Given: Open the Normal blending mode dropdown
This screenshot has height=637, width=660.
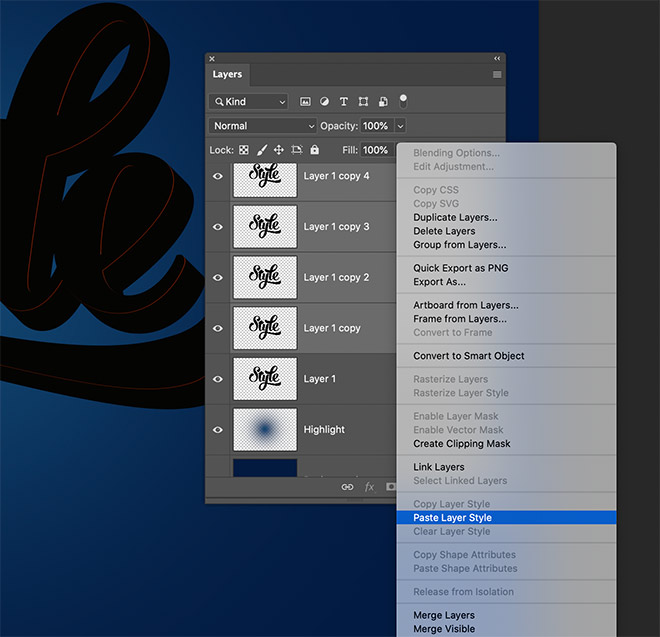Looking at the screenshot, I should click(x=262, y=126).
